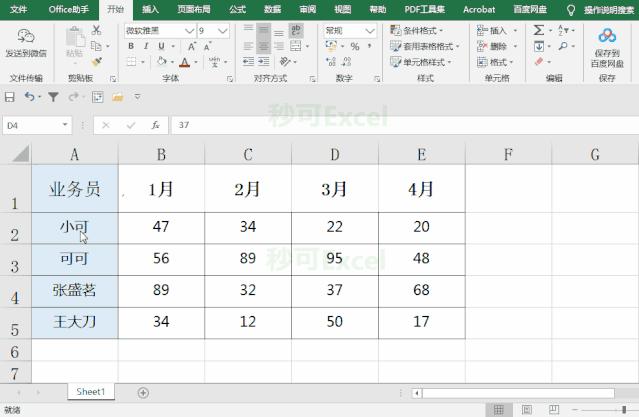This screenshot has height=417, width=639.
Task: Click the Find magnifier icon
Action: [563, 46]
